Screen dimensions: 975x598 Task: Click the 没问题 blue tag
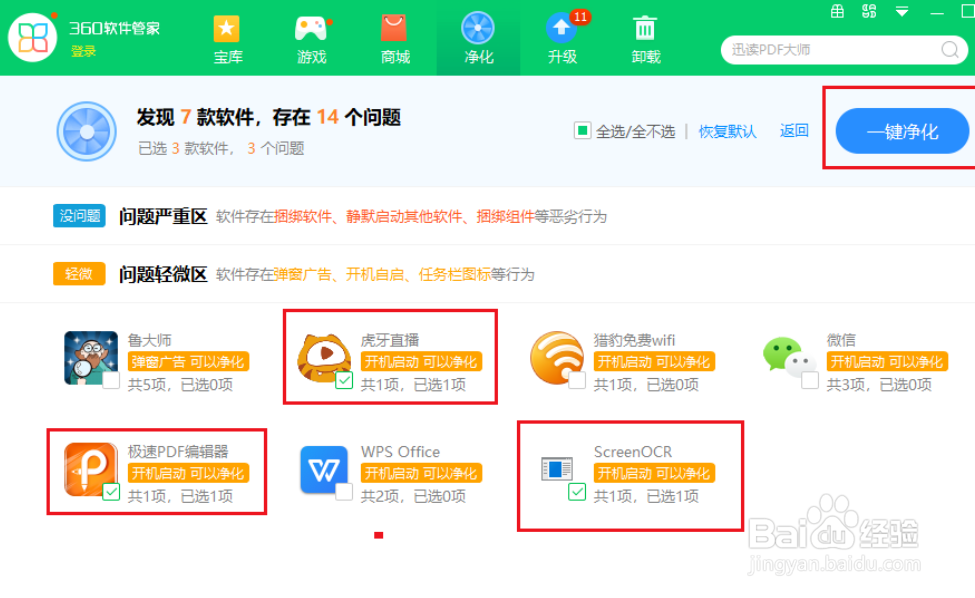click(x=79, y=216)
